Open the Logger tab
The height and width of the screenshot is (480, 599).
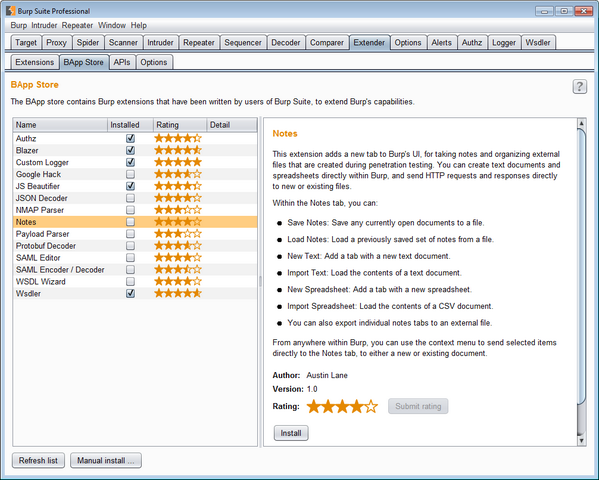tap(503, 42)
